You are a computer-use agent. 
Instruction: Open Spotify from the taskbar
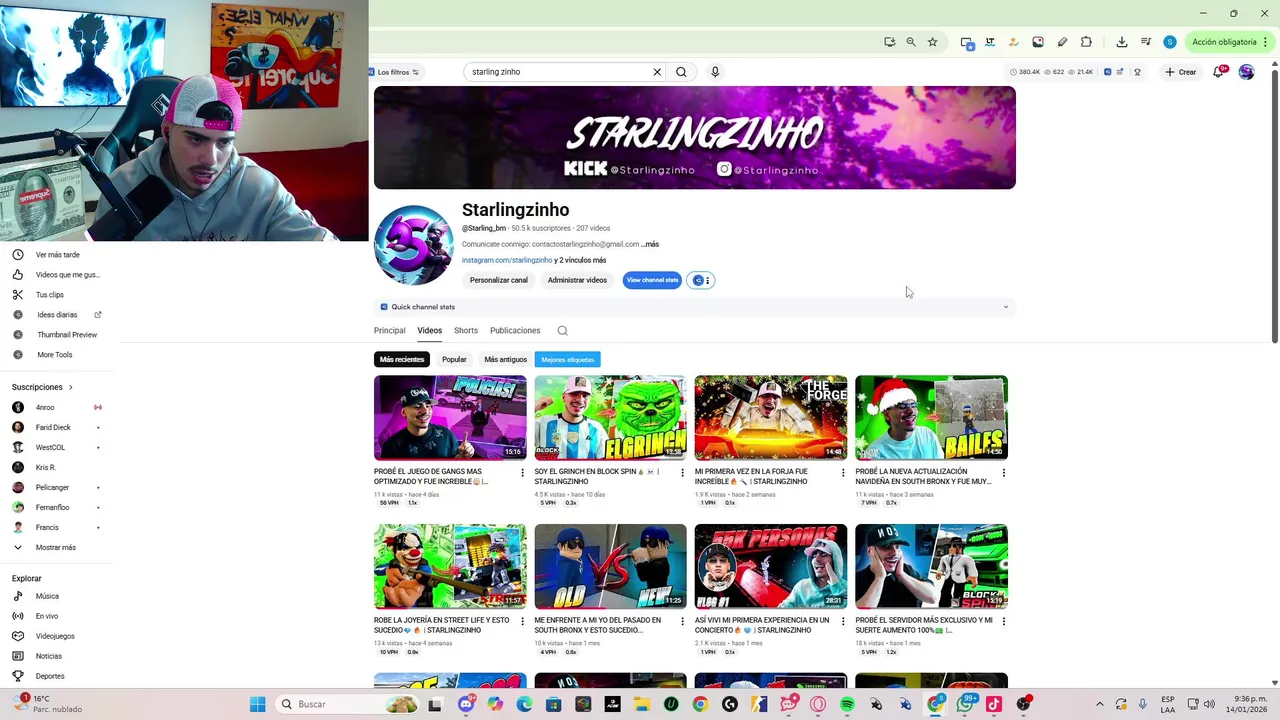[x=847, y=704]
